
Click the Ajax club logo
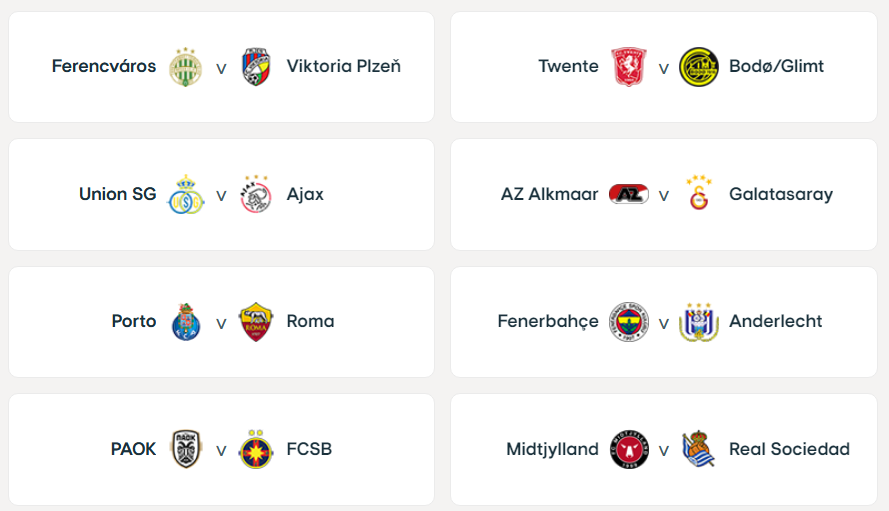point(257,194)
